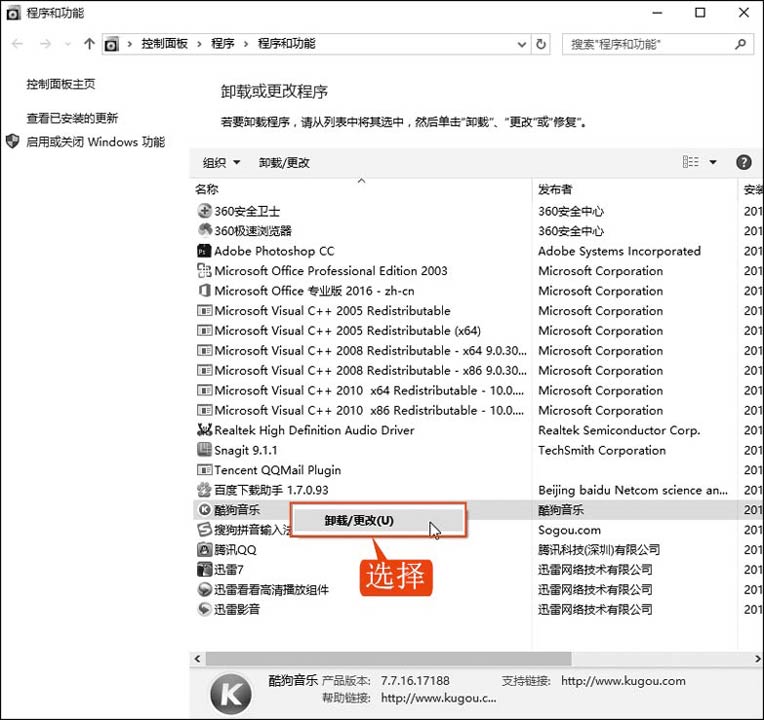
Task: Open the view options dropdown arrow
Action: coord(712,162)
